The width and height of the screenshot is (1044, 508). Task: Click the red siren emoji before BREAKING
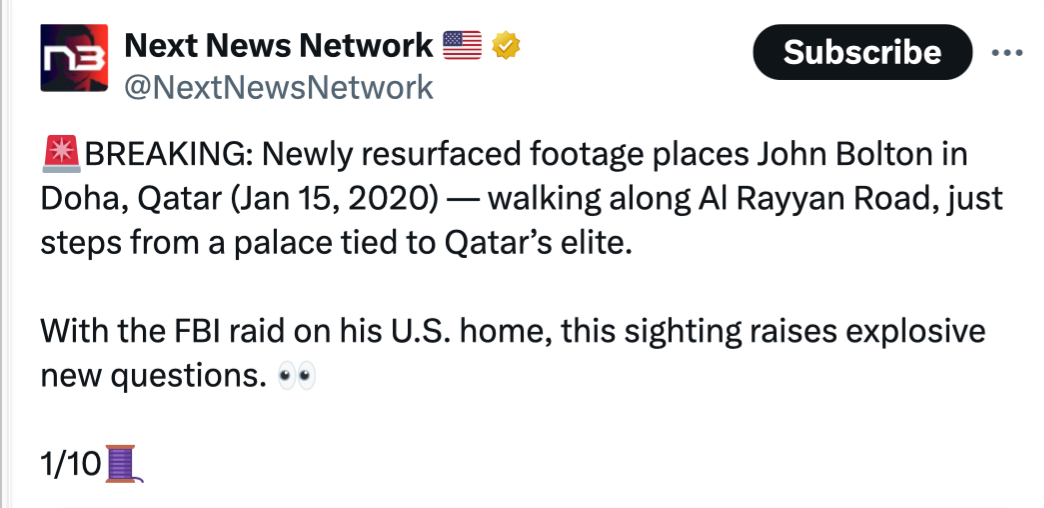click(x=62, y=156)
